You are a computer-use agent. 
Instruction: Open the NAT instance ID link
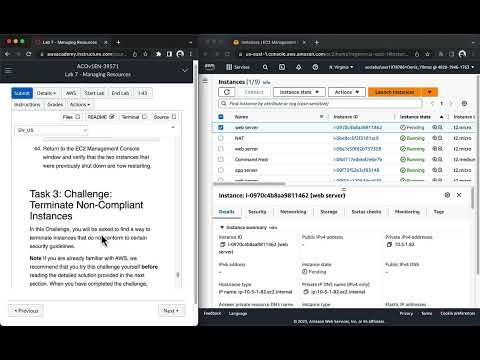point(356,138)
